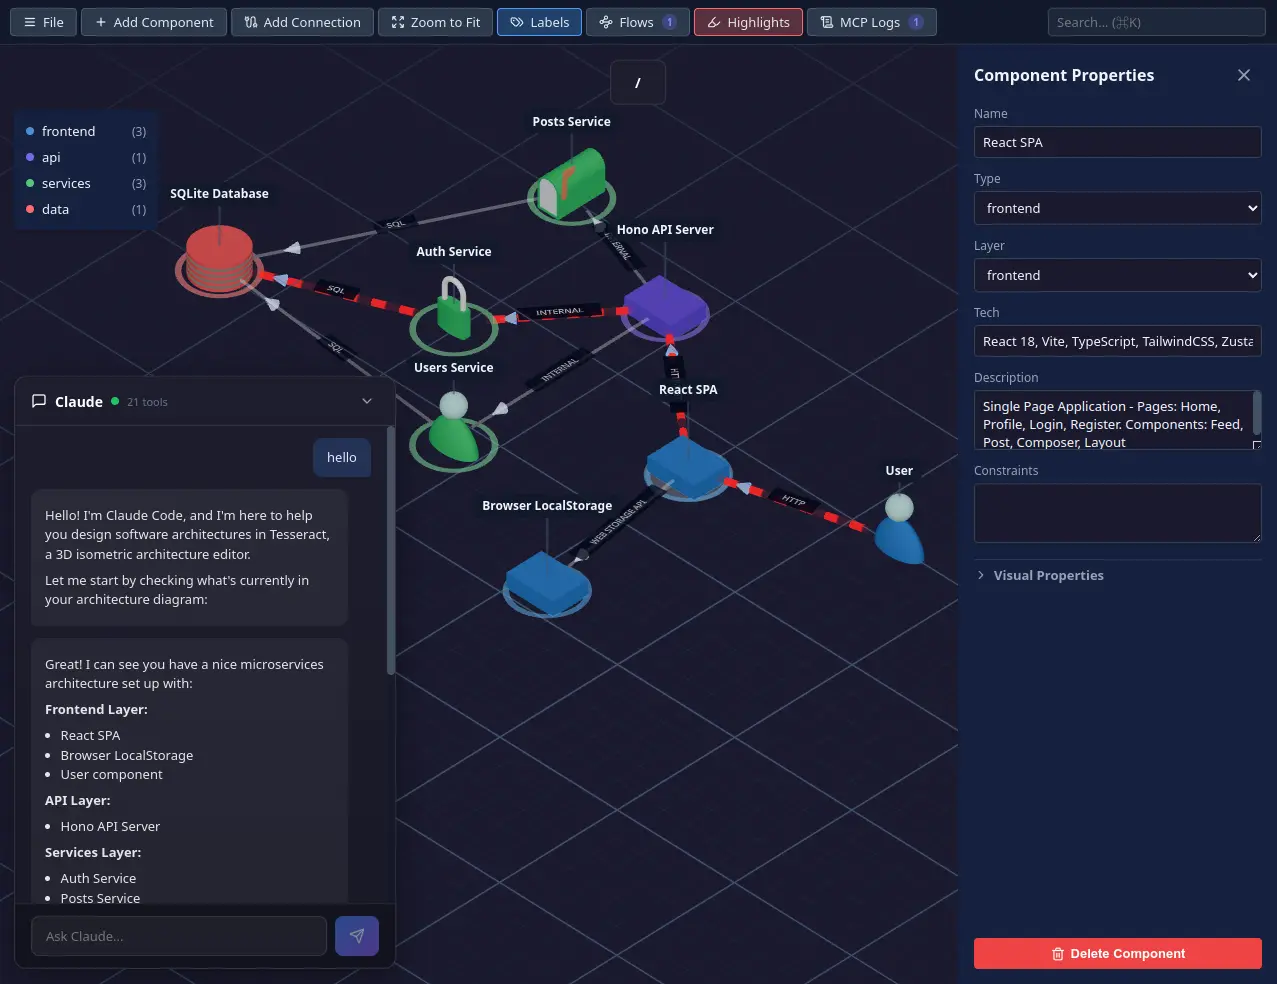
Task: Toggle the Labels display button
Action: (x=539, y=22)
